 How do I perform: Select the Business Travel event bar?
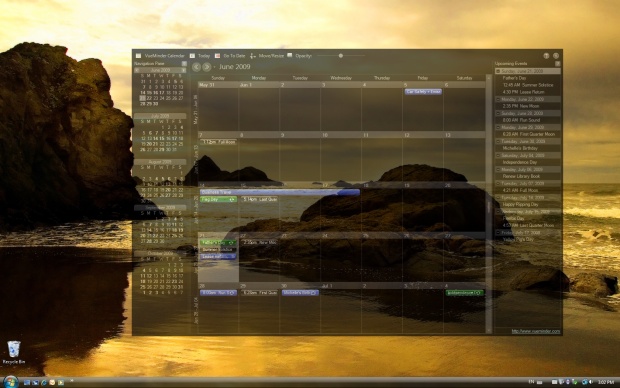click(x=280, y=192)
